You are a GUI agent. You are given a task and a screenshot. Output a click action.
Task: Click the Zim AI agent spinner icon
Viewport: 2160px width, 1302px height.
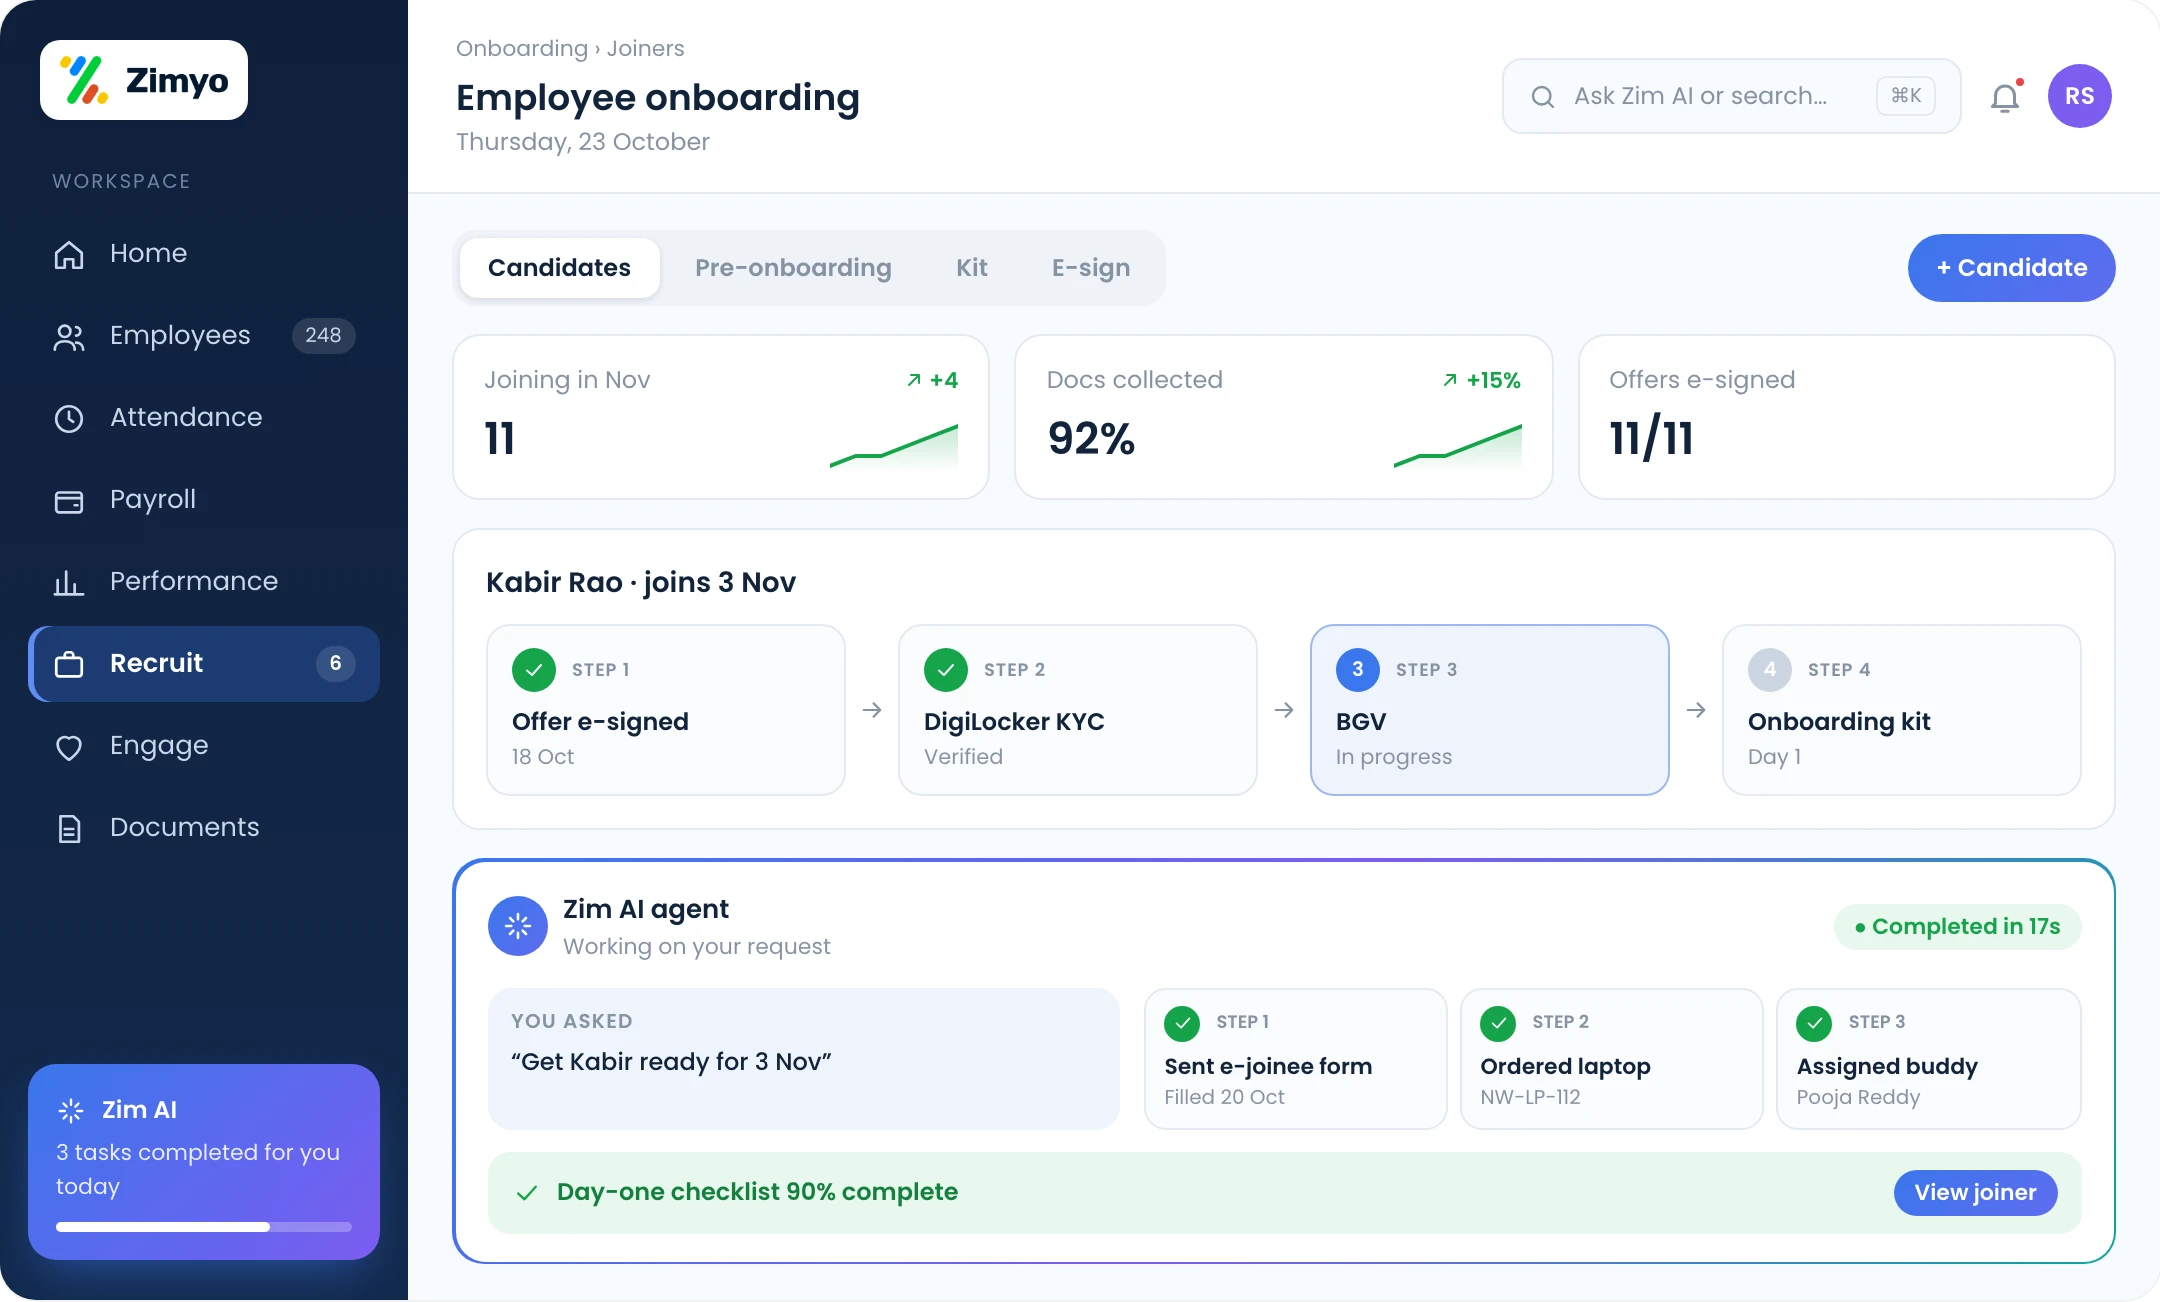pos(518,926)
